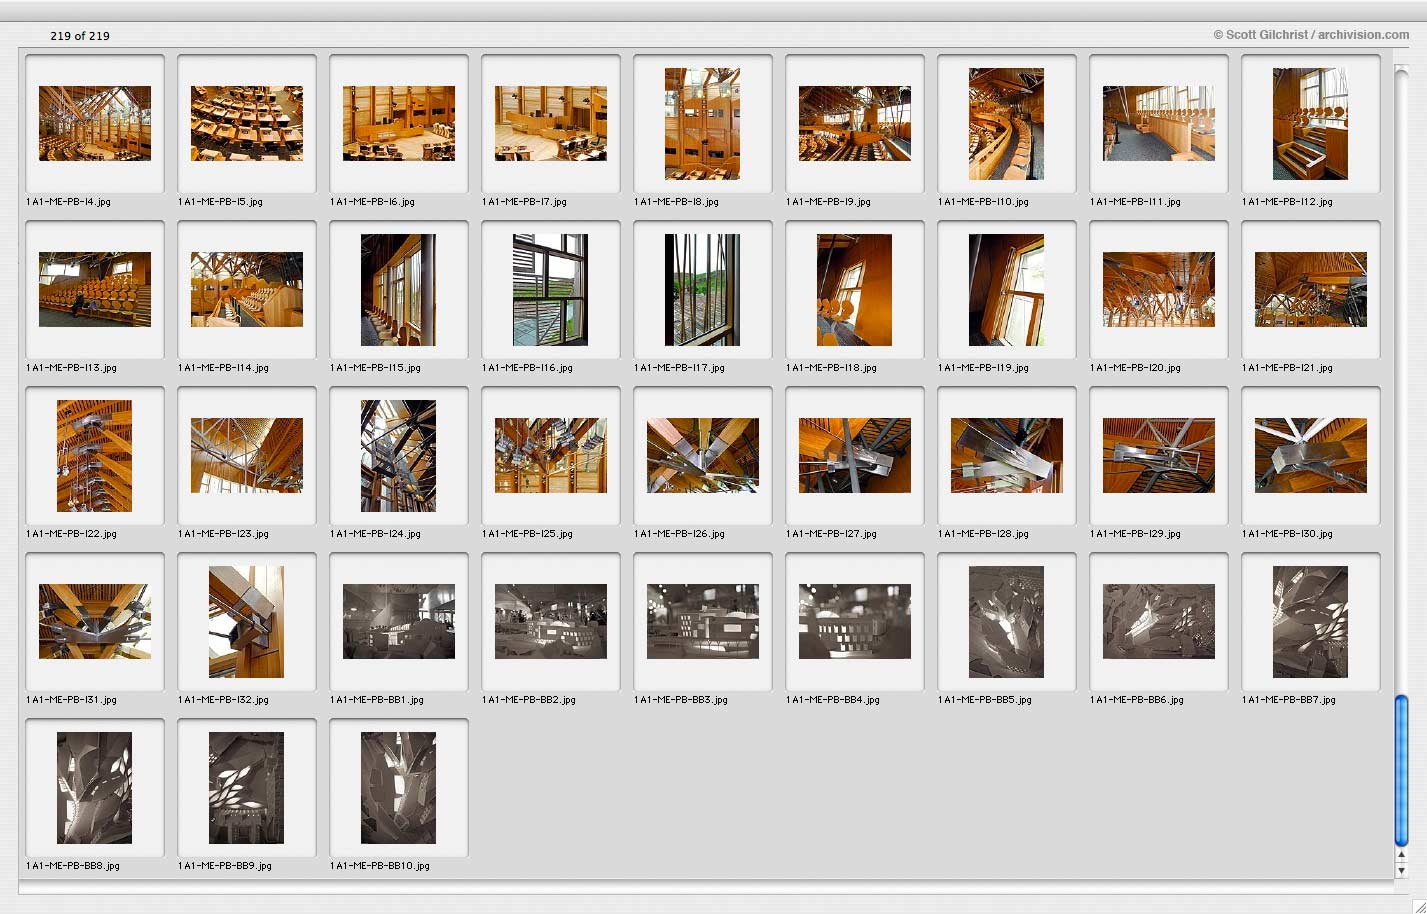This screenshot has height=914, width=1427.
Task: Select model photo 1A1-ME-PB-BB1.jpg
Action: click(x=399, y=622)
